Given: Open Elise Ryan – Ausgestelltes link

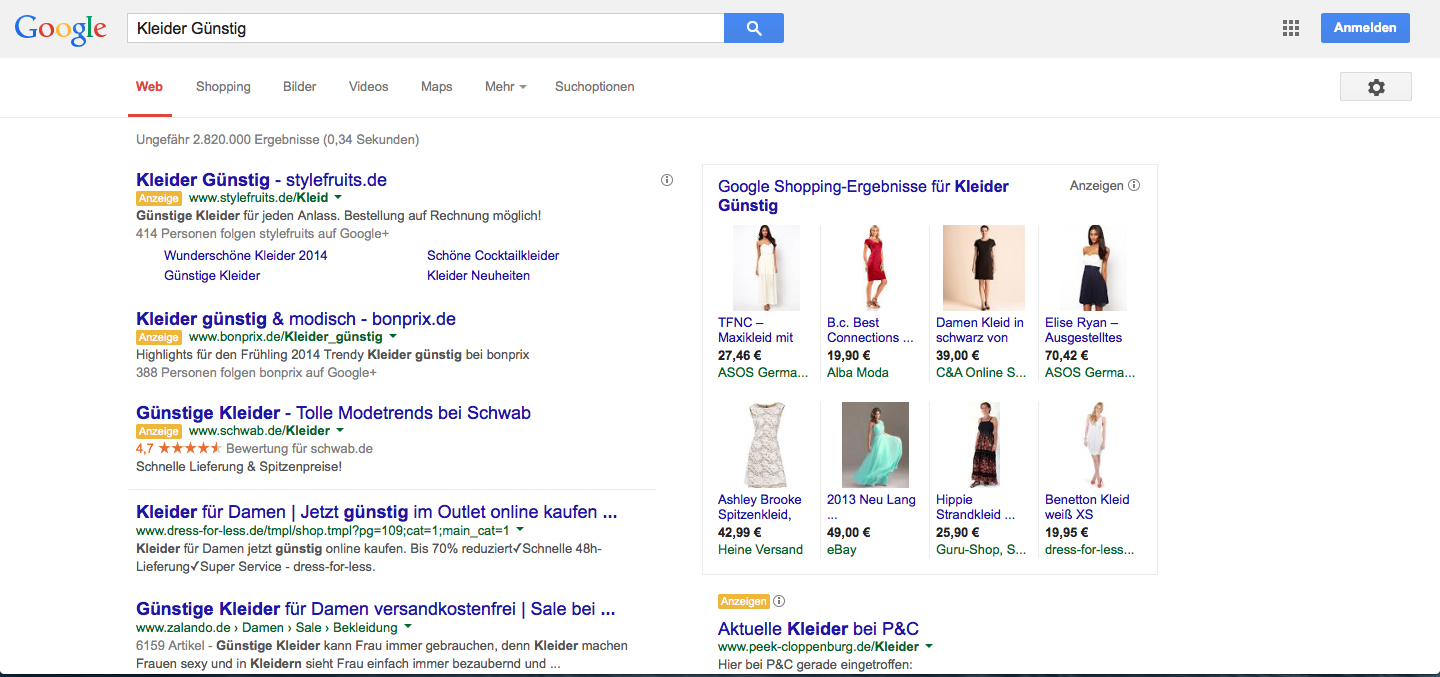Looking at the screenshot, I should click(x=1084, y=330).
